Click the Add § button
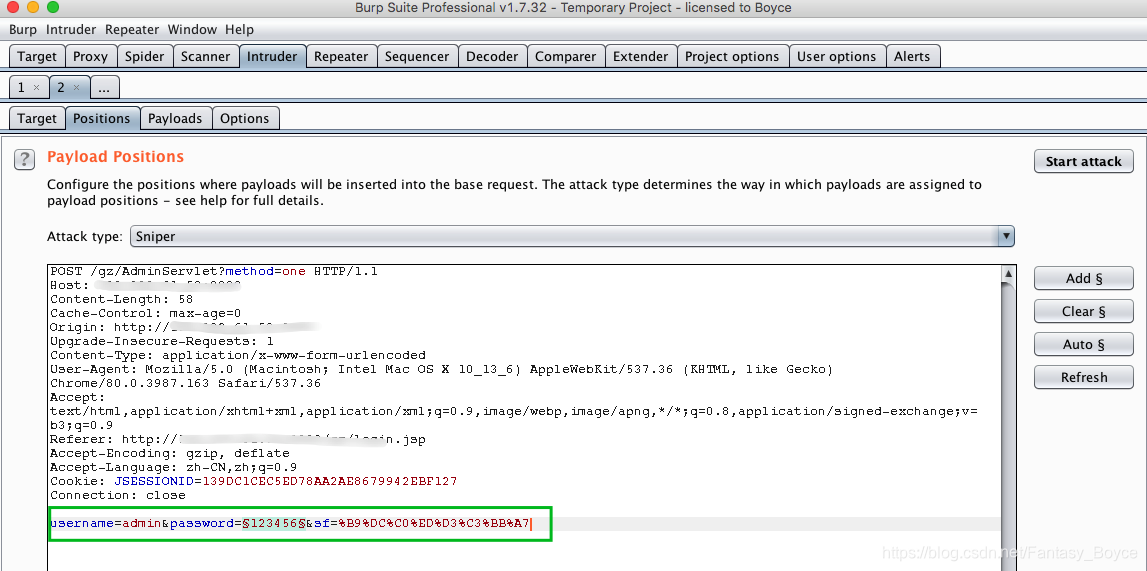The width and height of the screenshot is (1147, 571). [1083, 279]
